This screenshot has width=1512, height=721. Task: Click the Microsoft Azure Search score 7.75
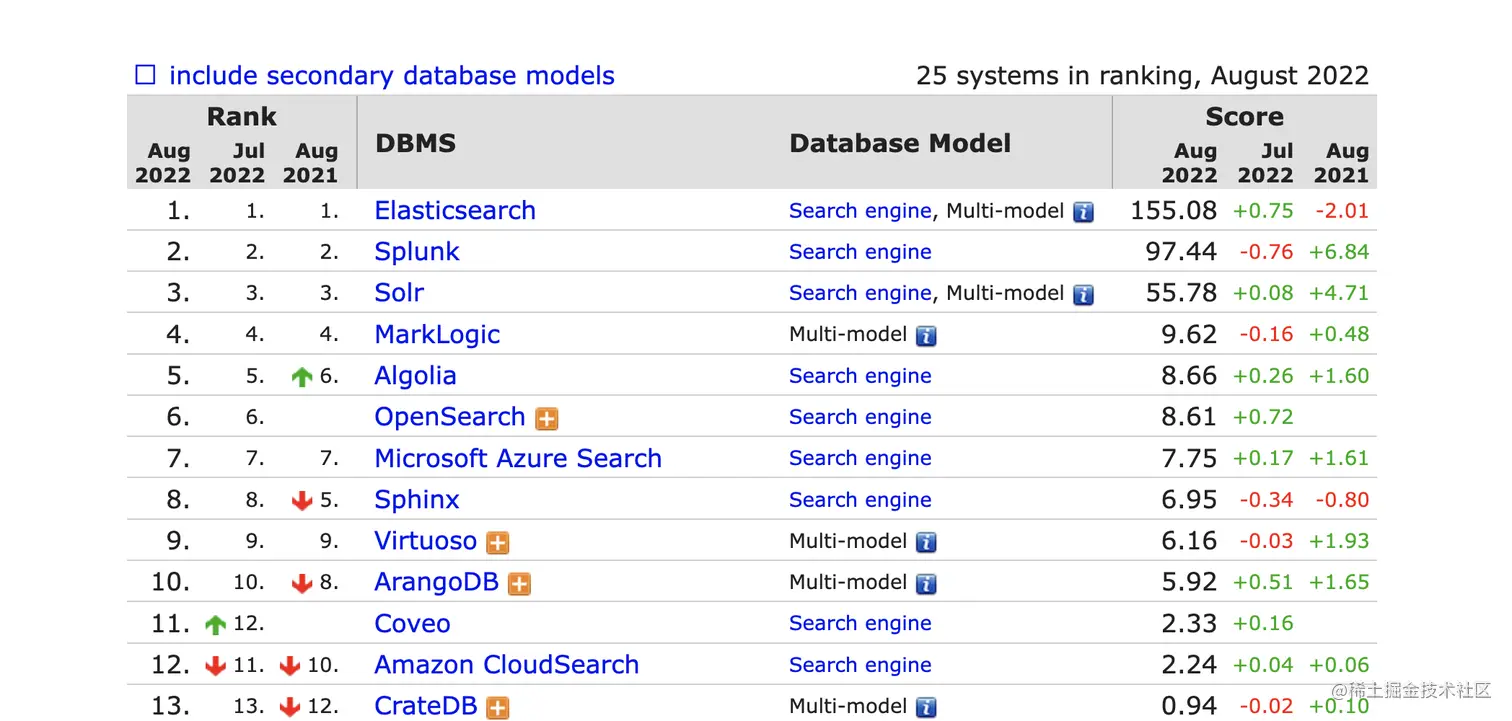tap(1190, 459)
